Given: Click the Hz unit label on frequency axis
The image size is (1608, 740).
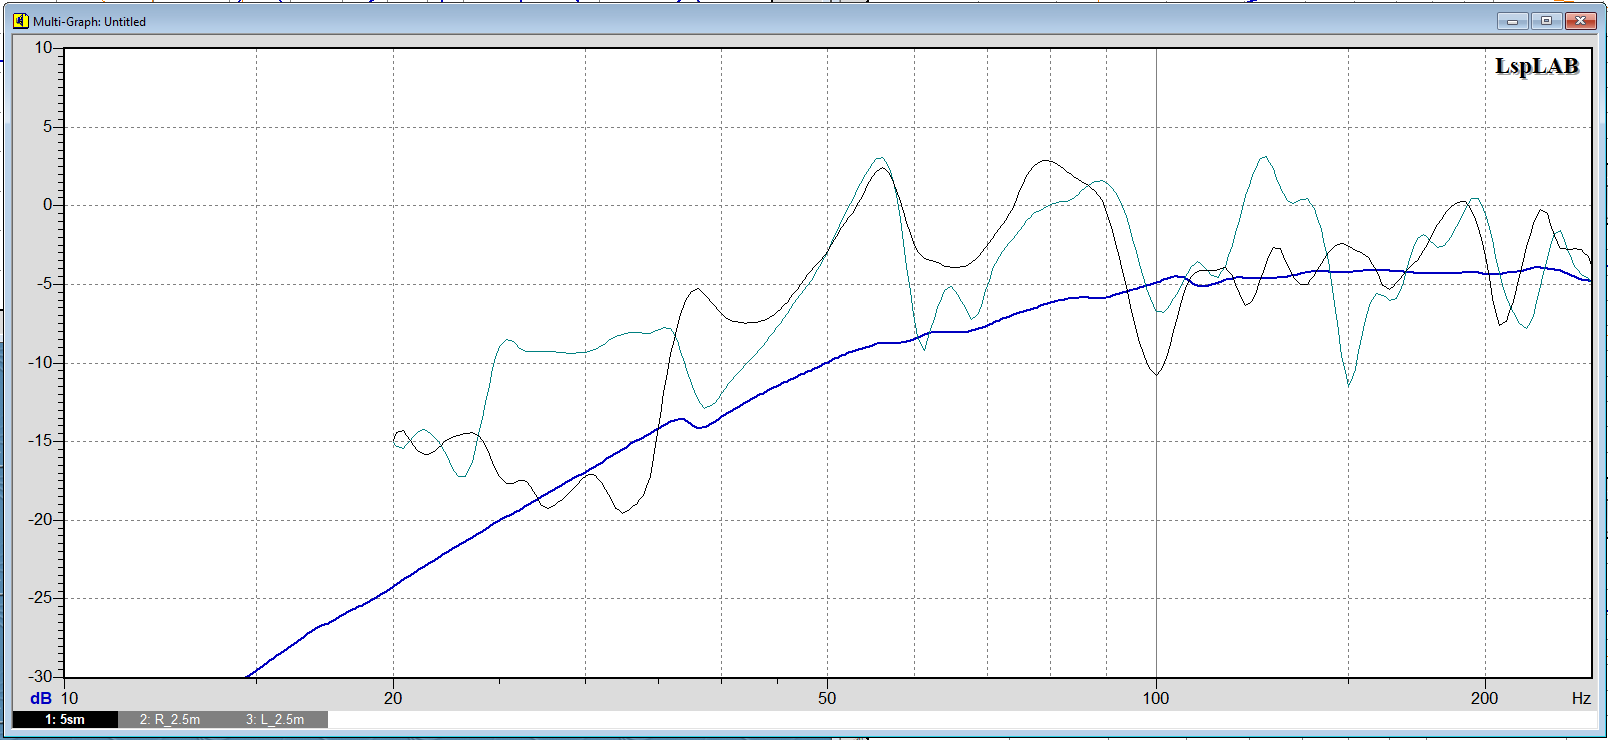Looking at the screenshot, I should coord(1580,698).
